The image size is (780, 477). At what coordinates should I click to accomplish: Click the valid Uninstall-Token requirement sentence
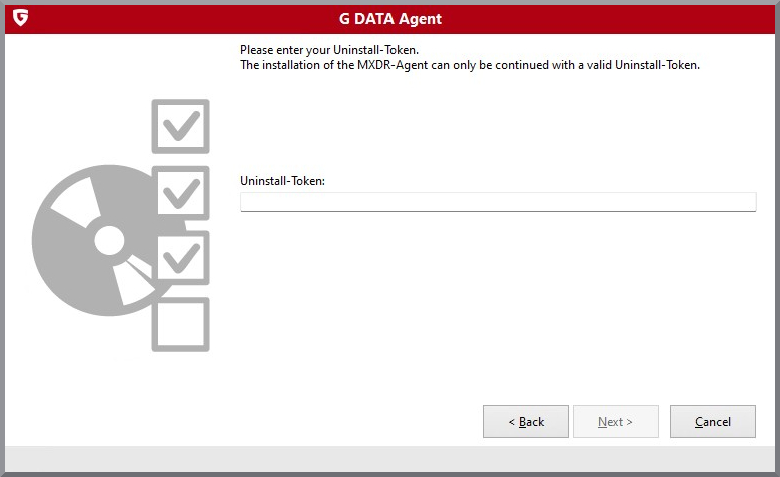tap(469, 65)
